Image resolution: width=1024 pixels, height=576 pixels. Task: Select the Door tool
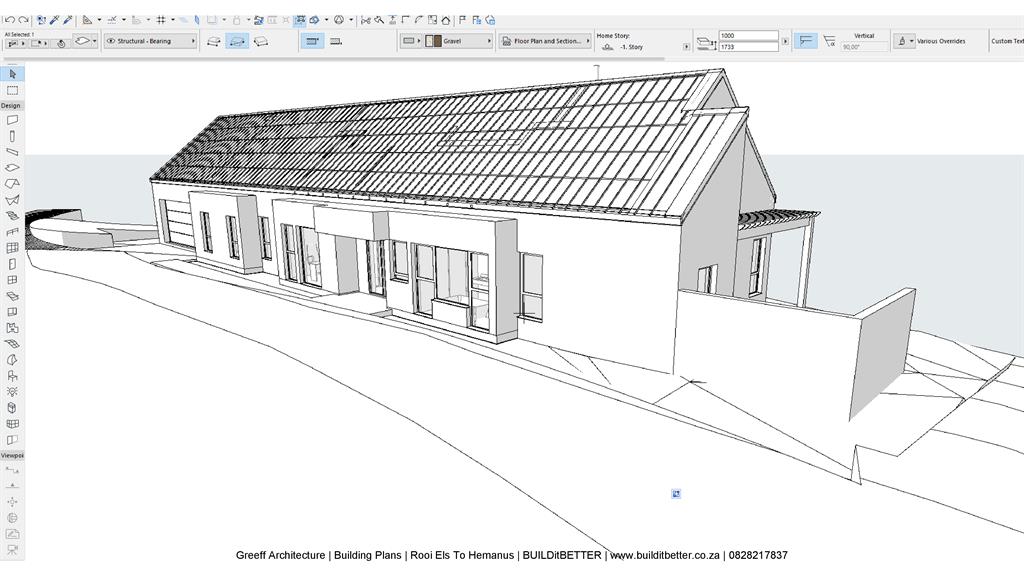(x=12, y=264)
